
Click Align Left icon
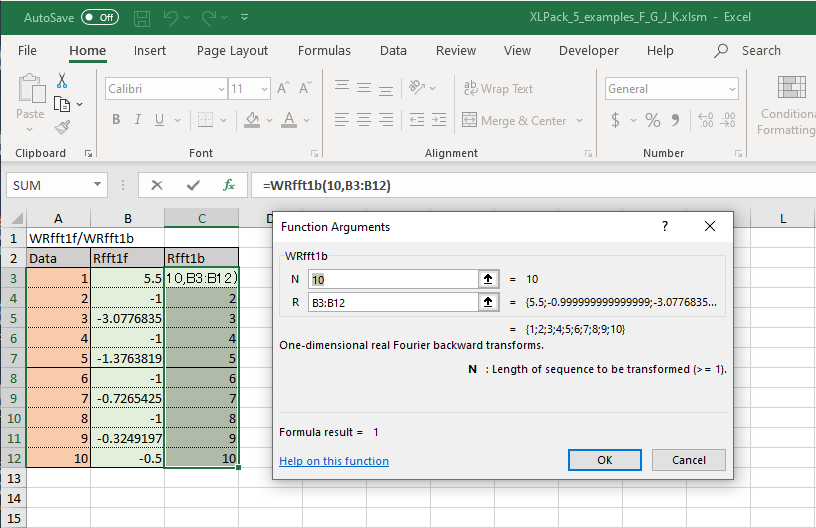[x=341, y=120]
